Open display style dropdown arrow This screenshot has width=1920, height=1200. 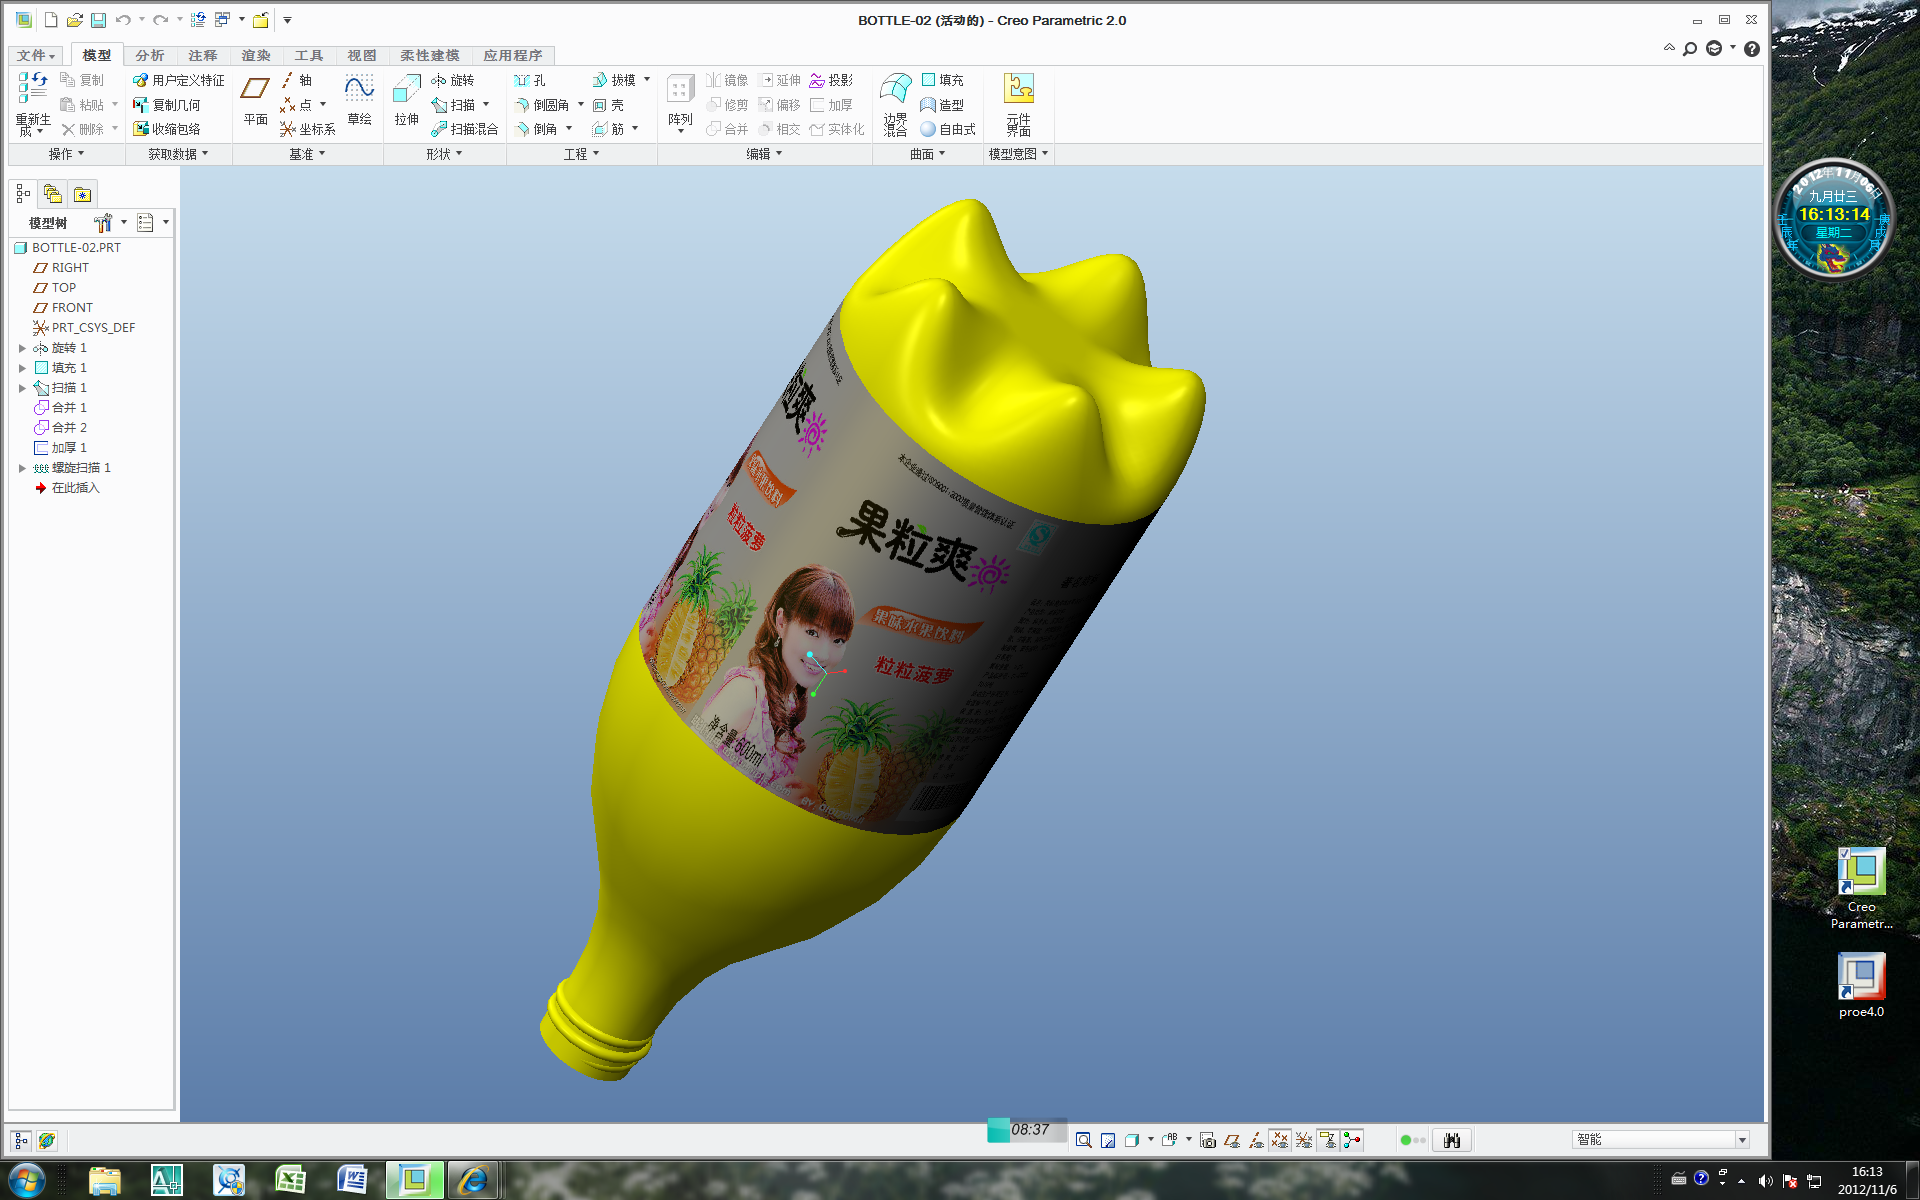tap(1151, 1140)
